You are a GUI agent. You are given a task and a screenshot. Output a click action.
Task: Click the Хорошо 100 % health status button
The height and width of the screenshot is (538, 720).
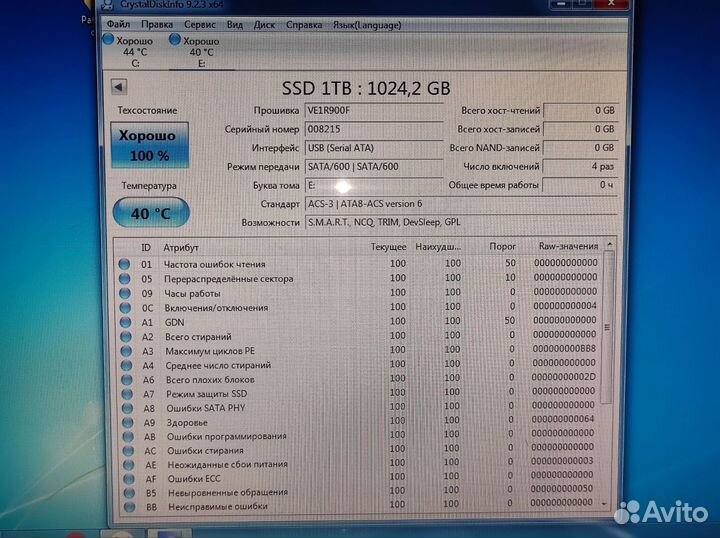149,145
